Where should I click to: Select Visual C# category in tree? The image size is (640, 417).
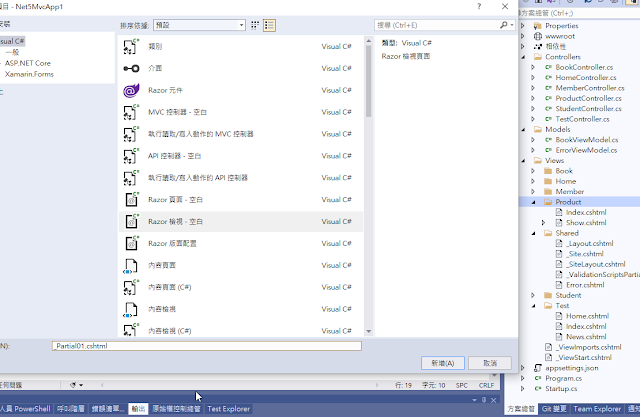[12, 41]
